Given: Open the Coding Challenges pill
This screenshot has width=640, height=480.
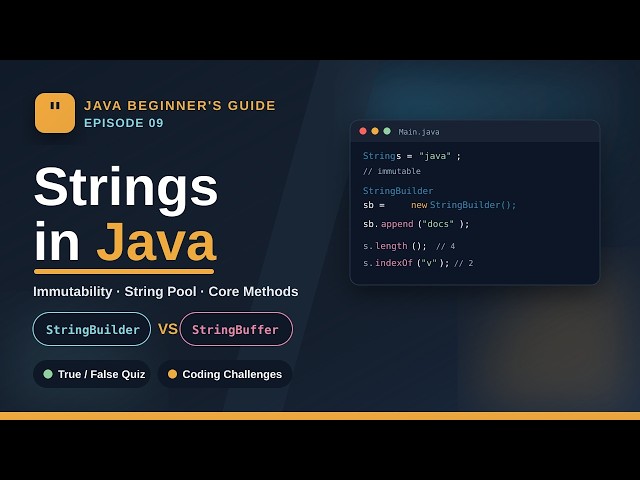Looking at the screenshot, I should [225, 374].
